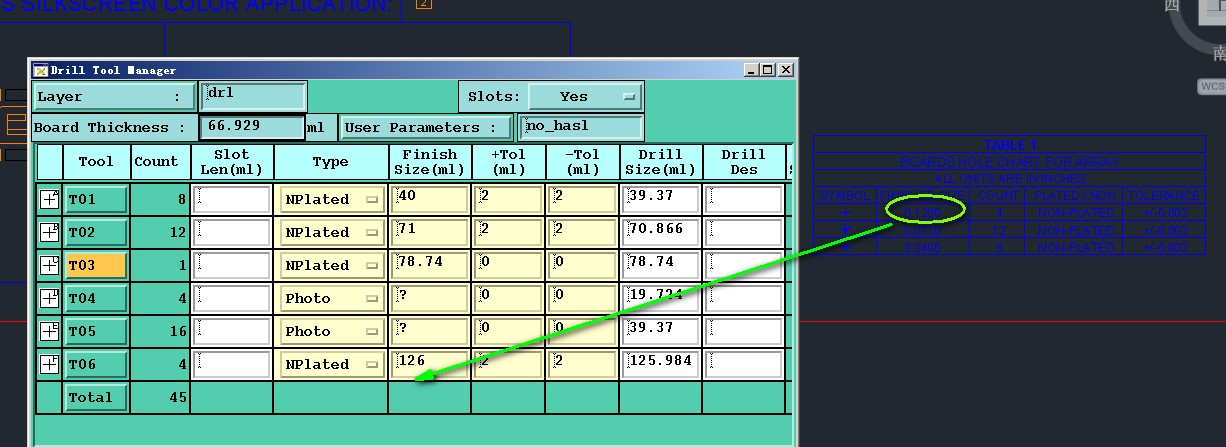1226x447 pixels.
Task: Open the Type dropdown for T06
Action: click(330, 364)
